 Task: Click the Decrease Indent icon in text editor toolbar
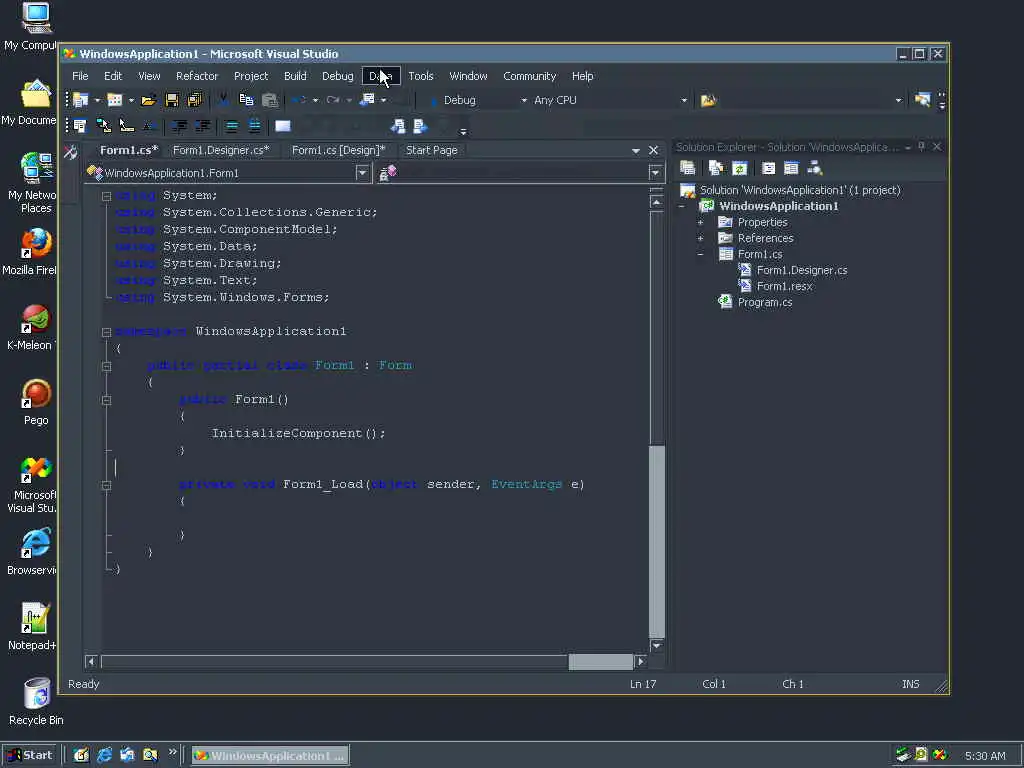click(x=180, y=126)
